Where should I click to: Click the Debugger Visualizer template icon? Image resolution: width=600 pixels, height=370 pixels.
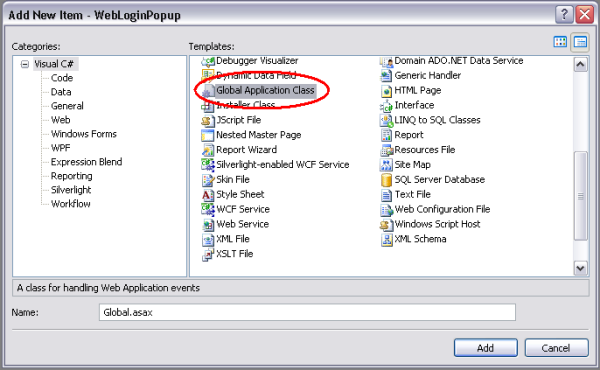(208, 61)
